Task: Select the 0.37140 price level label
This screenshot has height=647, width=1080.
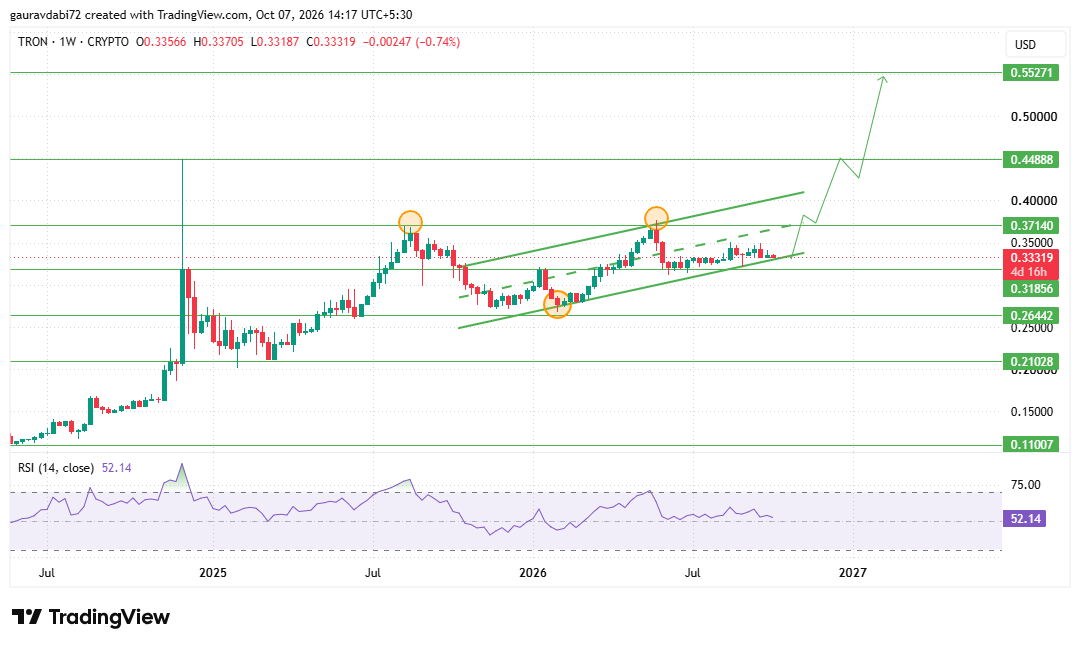Action: (1031, 226)
